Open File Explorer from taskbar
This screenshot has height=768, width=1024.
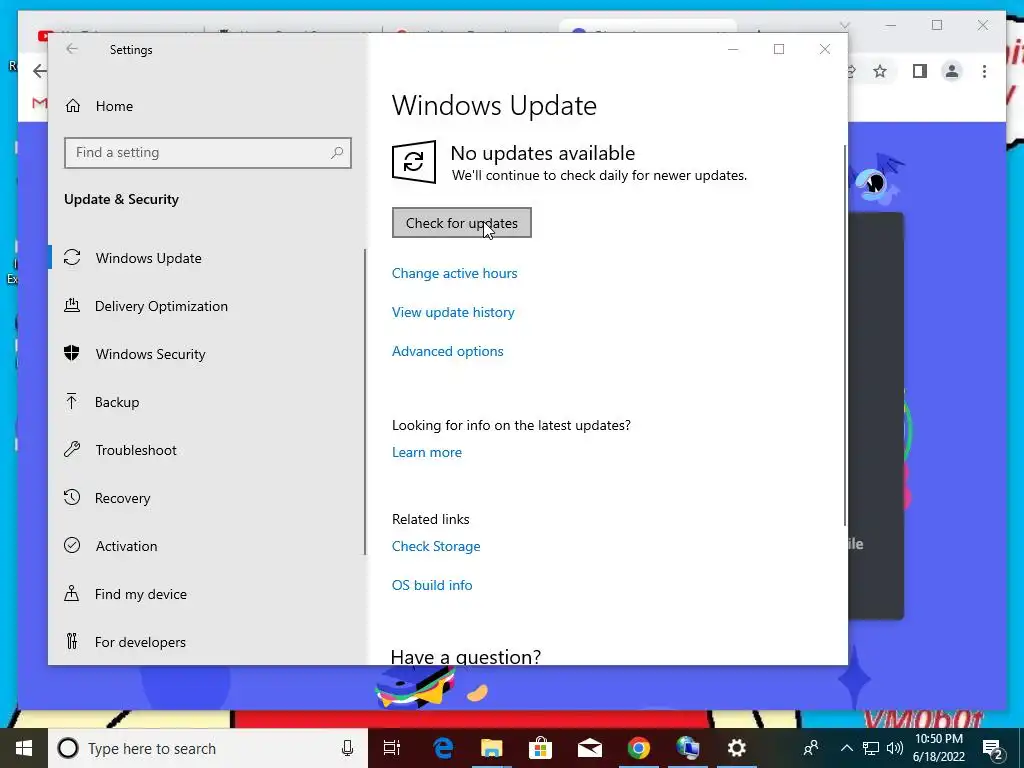[x=492, y=748]
